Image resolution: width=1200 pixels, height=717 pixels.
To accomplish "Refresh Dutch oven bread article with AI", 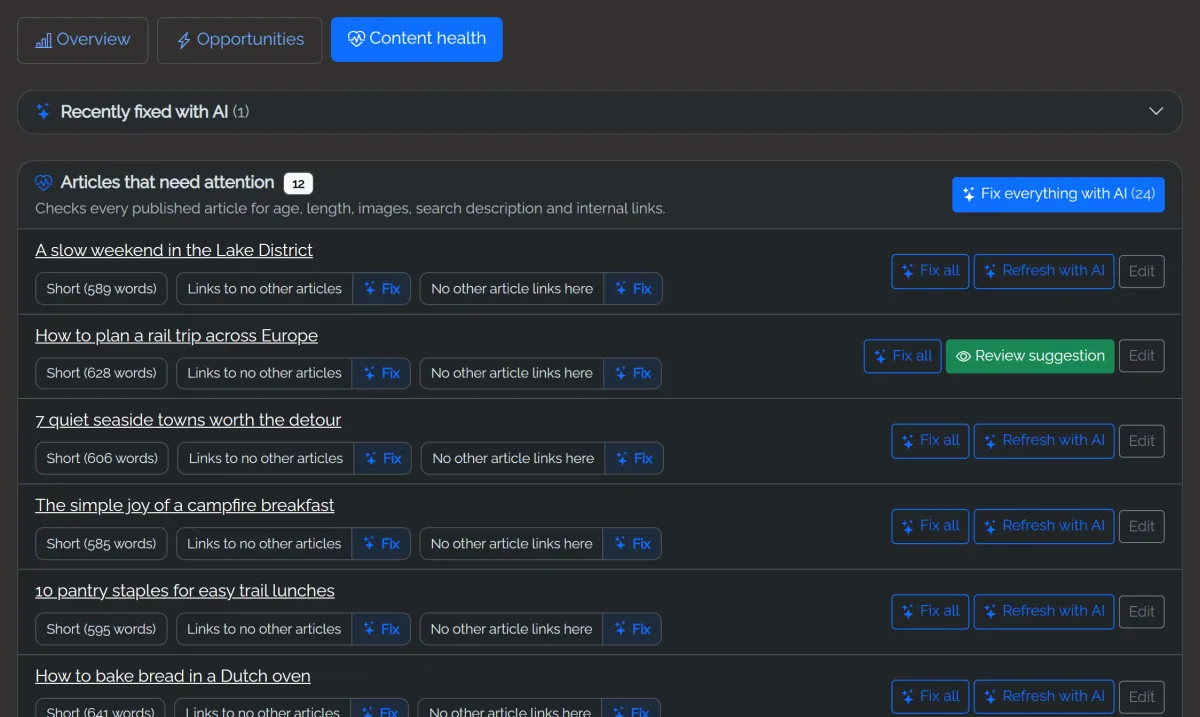I will point(1044,697).
